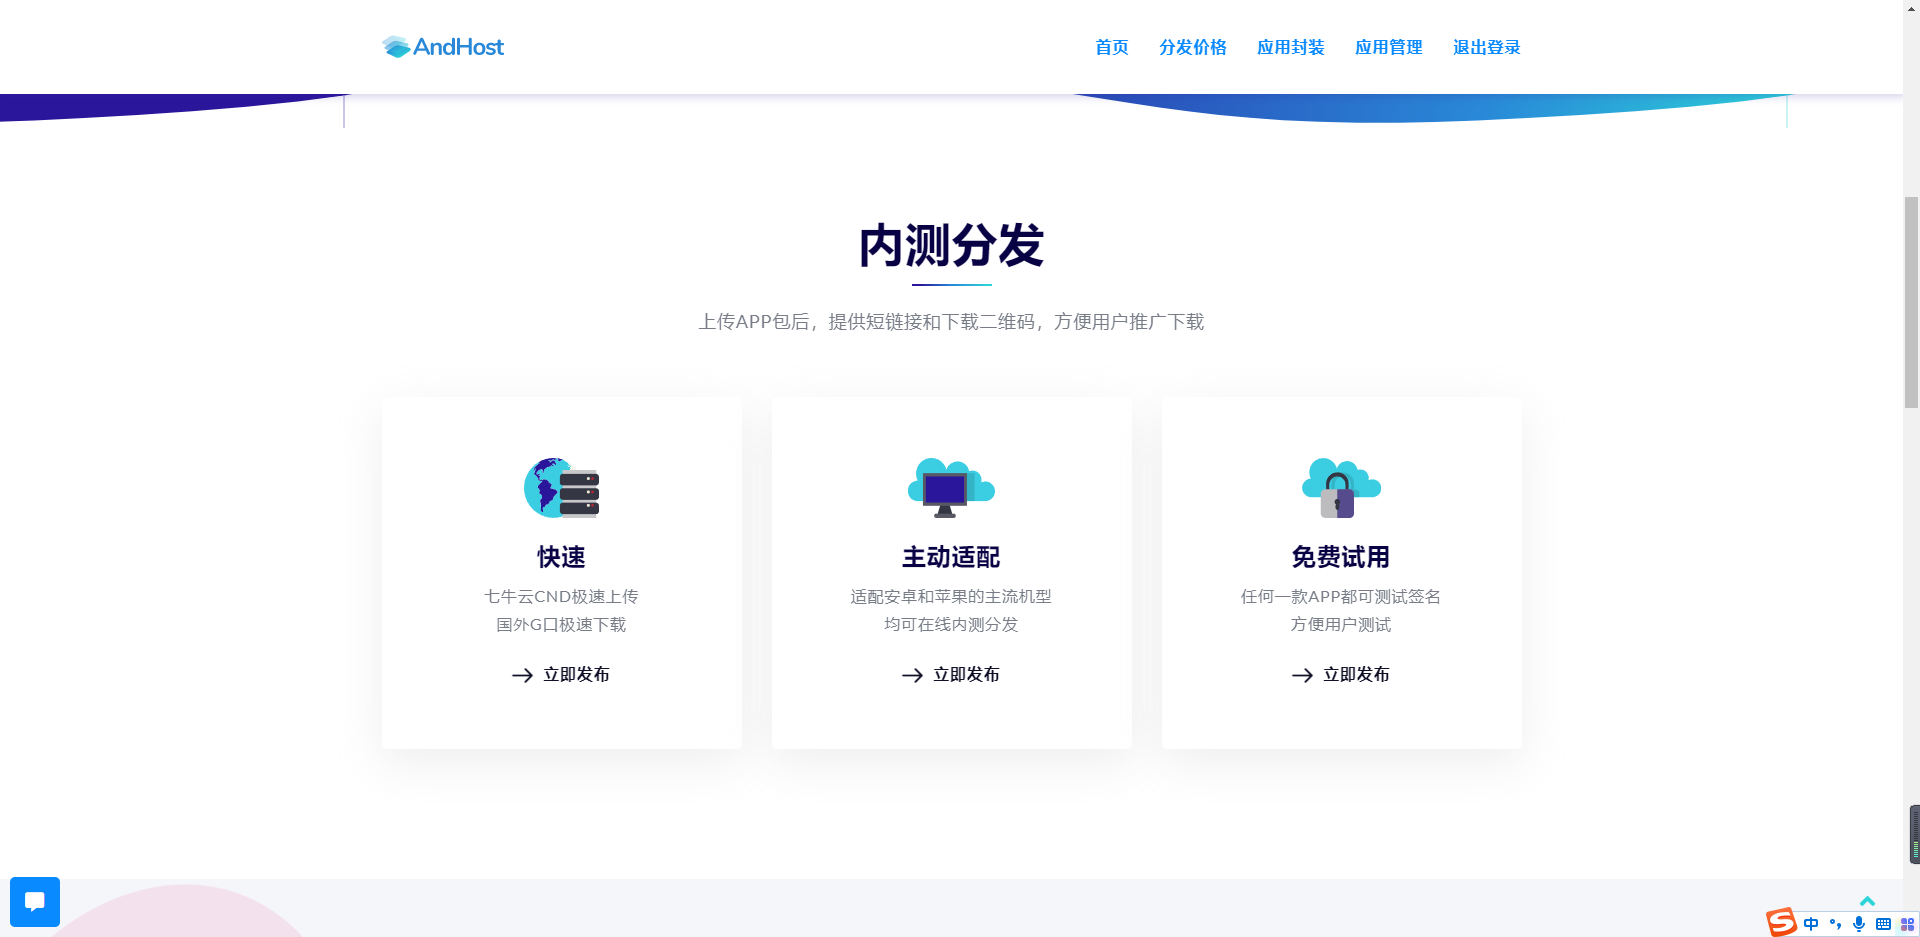Open 分发价格 navigation item

(1192, 47)
